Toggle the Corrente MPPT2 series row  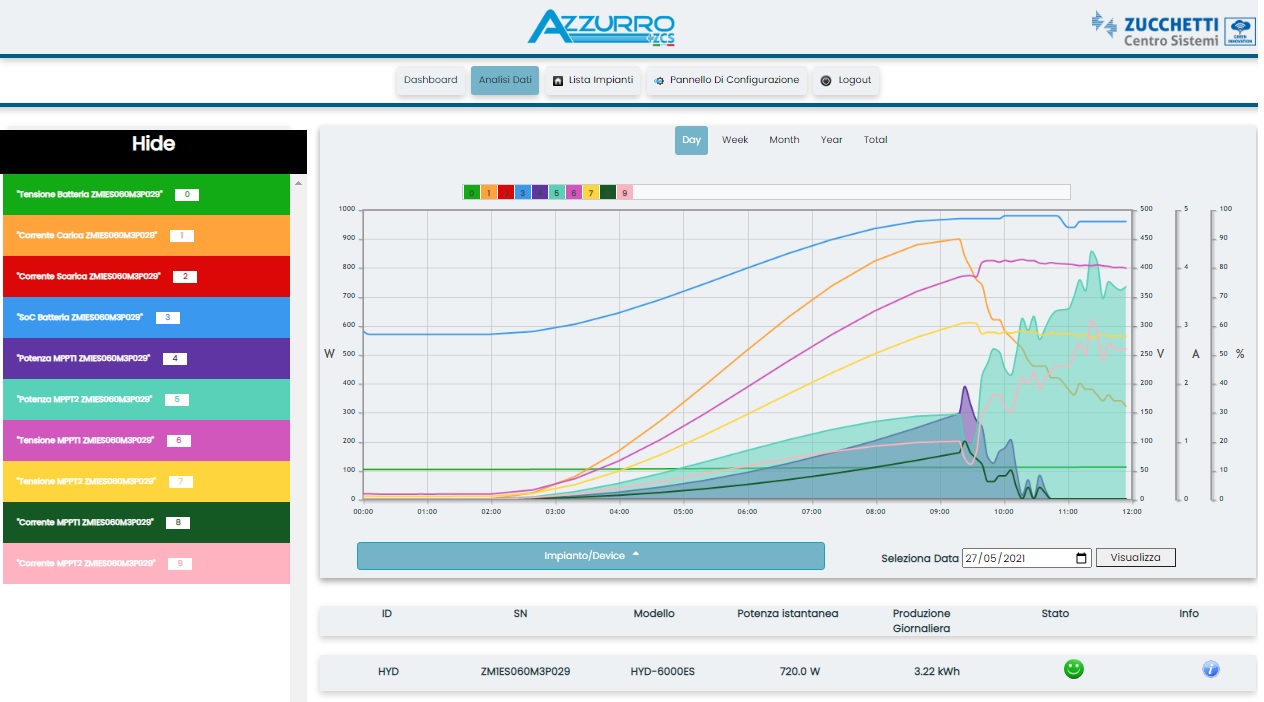[146, 563]
